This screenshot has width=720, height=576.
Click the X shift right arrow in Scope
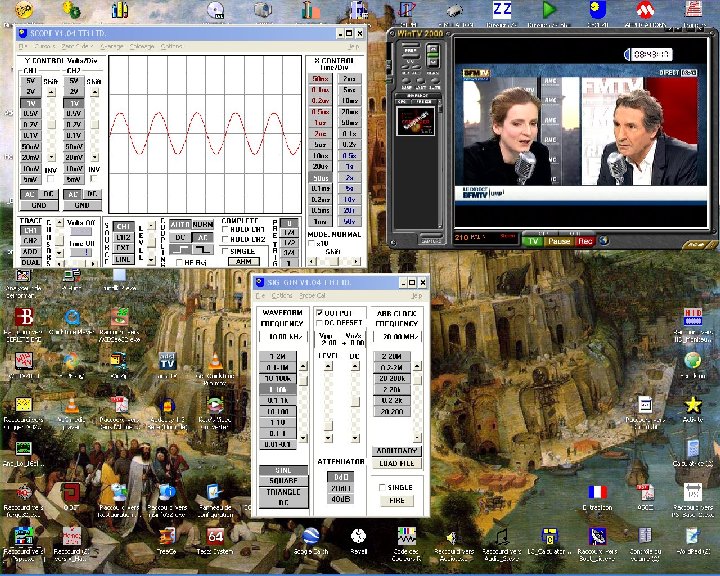point(356,261)
